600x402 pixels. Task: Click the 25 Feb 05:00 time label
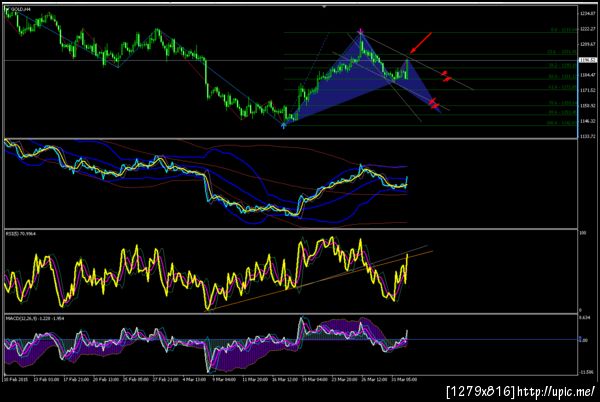click(x=135, y=380)
